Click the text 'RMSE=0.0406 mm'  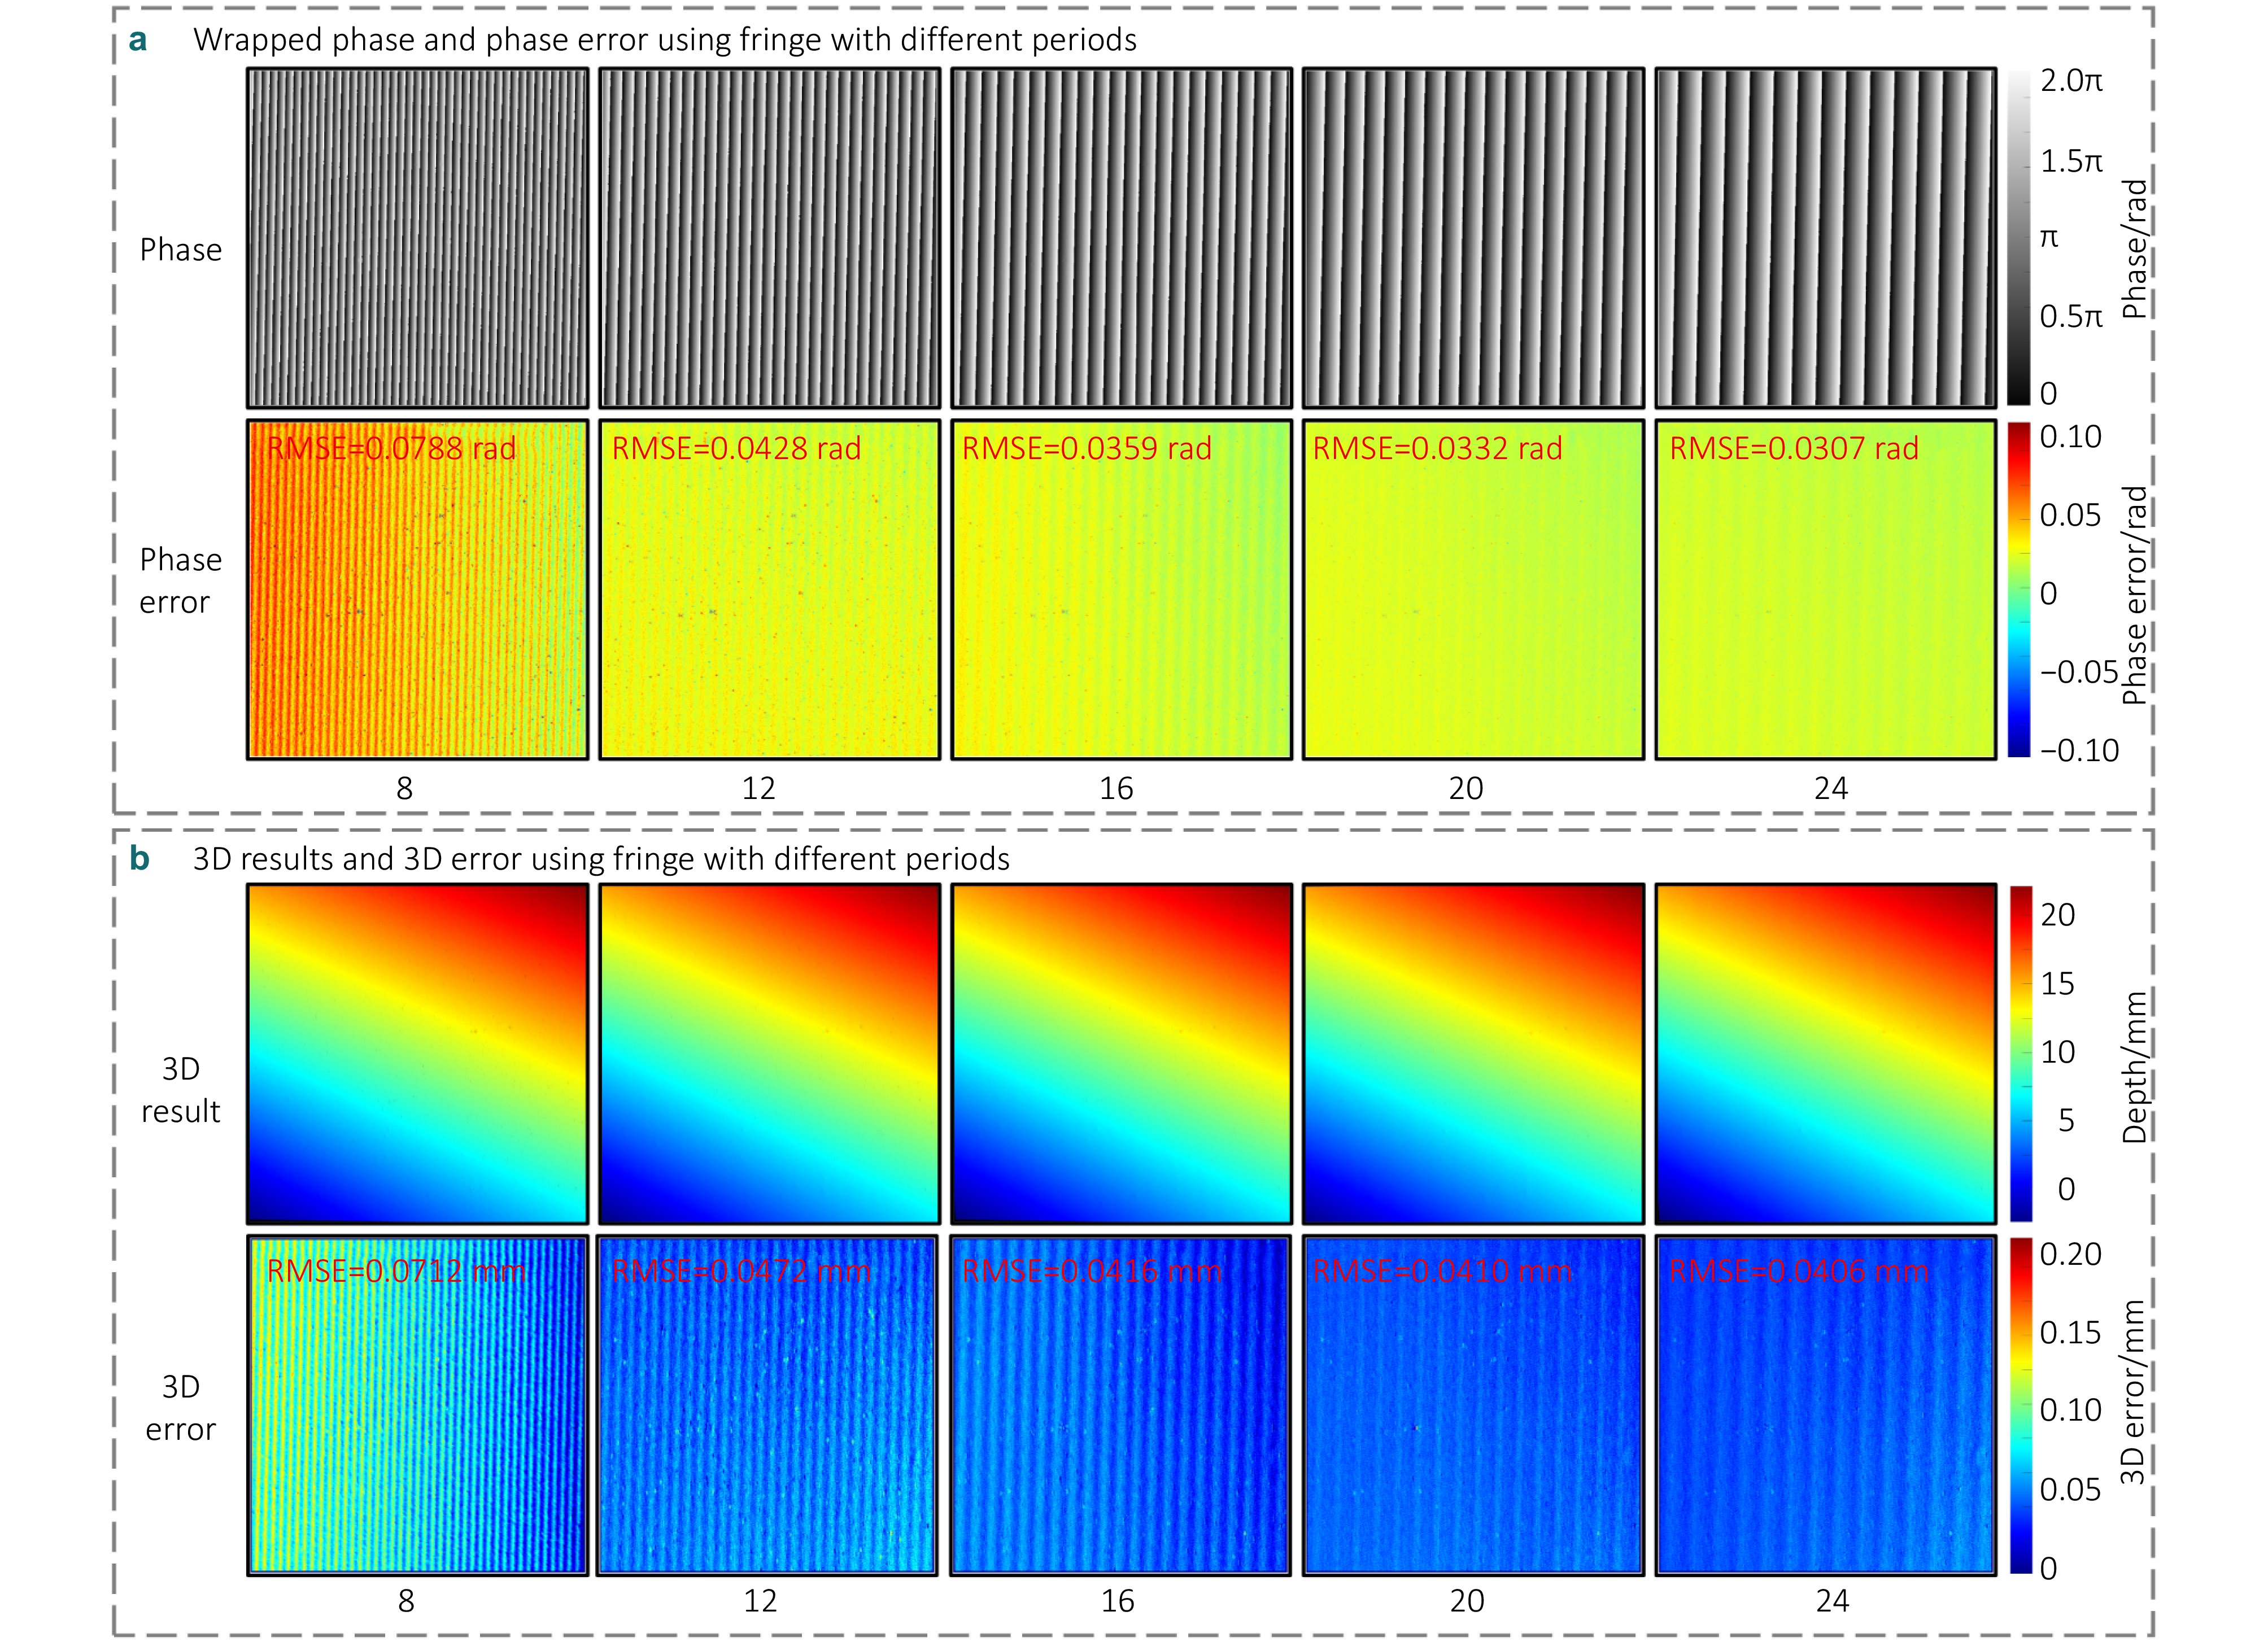tap(1799, 1271)
